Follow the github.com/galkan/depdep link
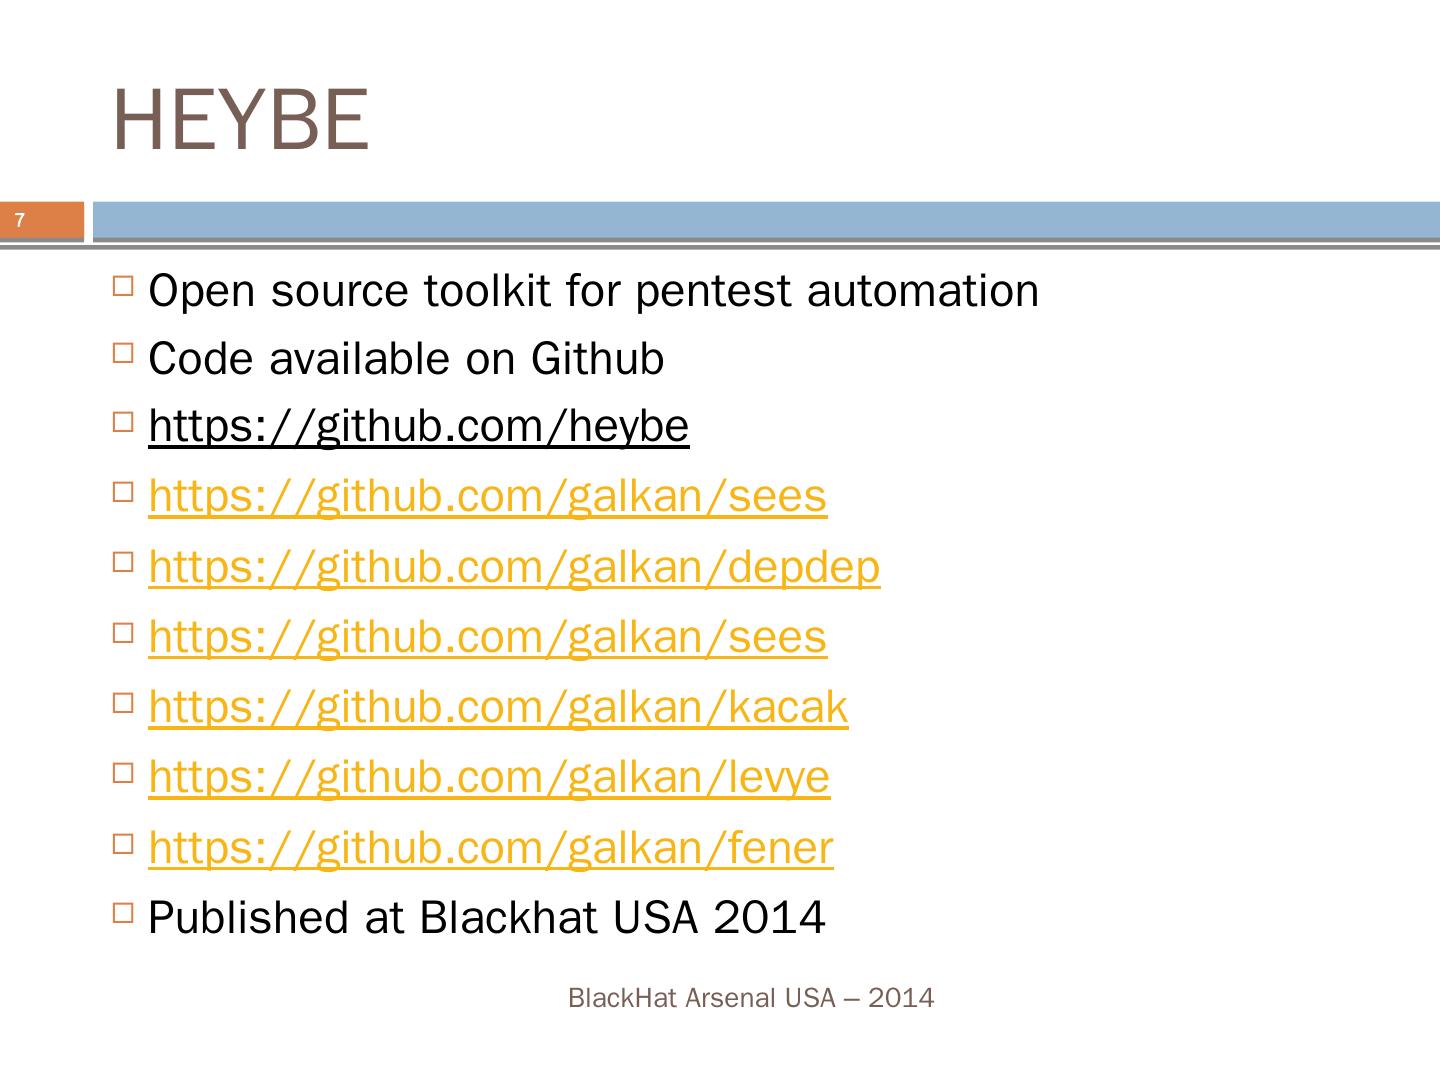Screen dimensions: 1440x1080 514,567
